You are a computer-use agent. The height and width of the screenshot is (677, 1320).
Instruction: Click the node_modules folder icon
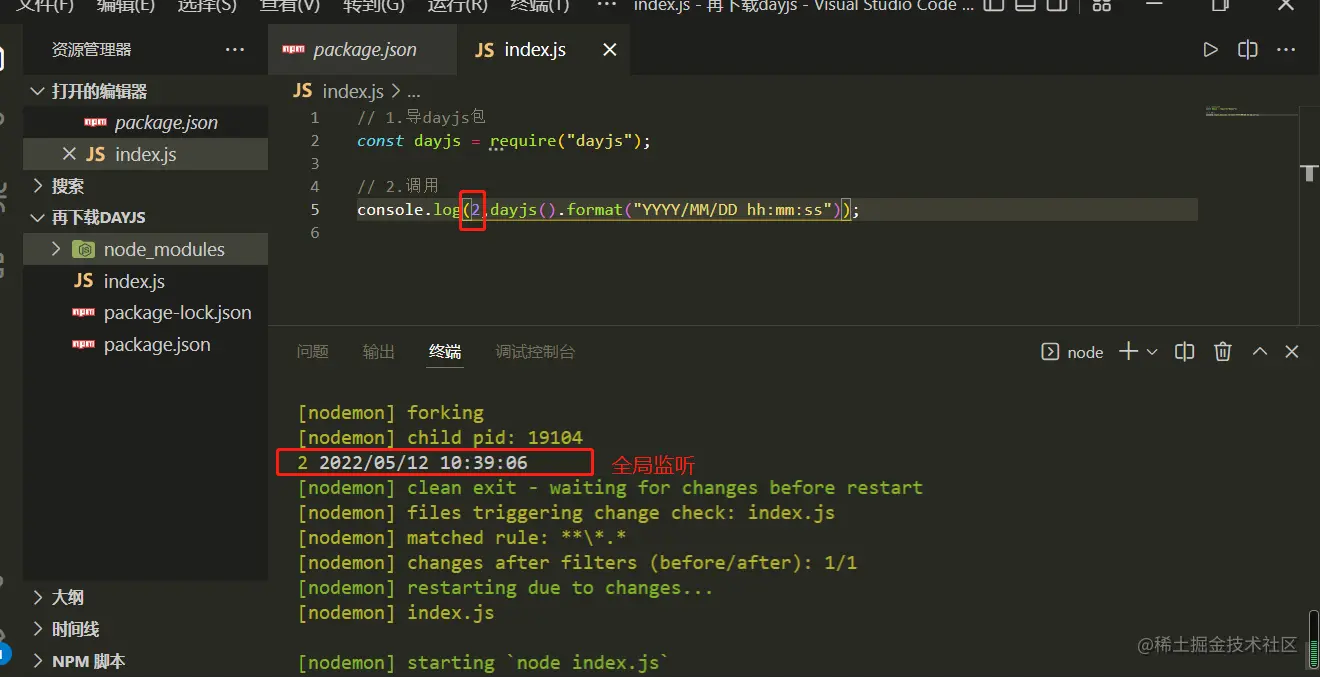pos(84,249)
